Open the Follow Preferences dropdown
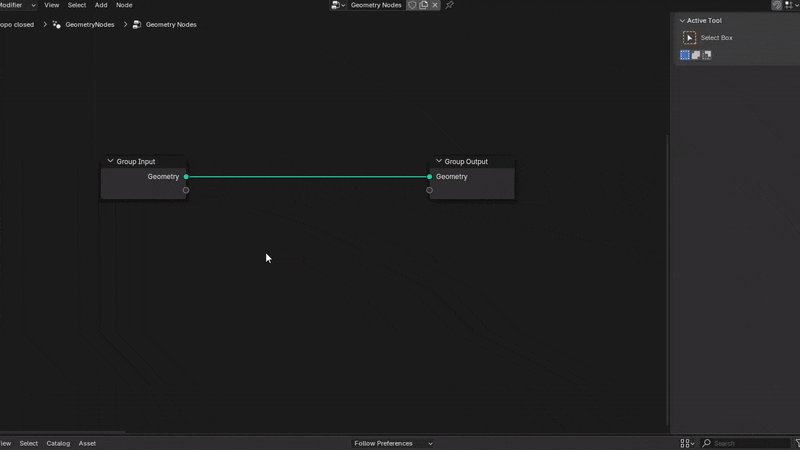This screenshot has height=450, width=800. [x=392, y=443]
